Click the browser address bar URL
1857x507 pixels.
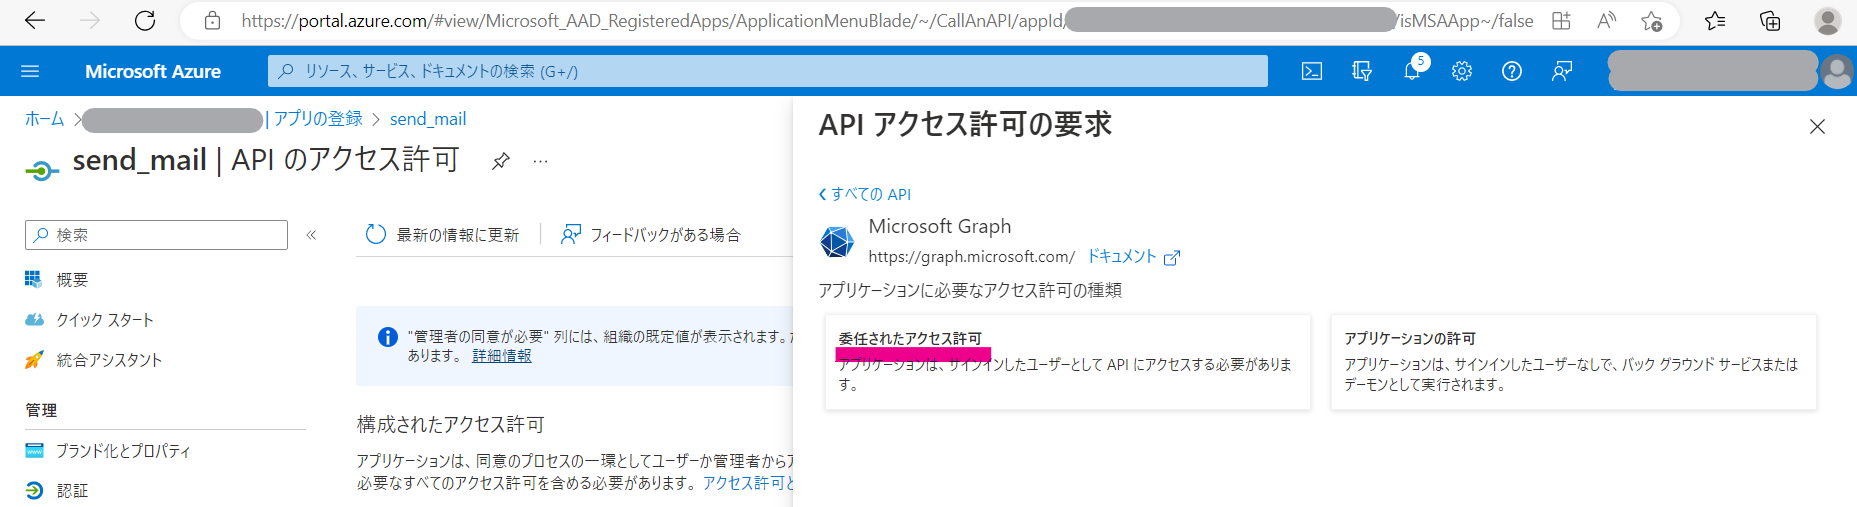887,21
